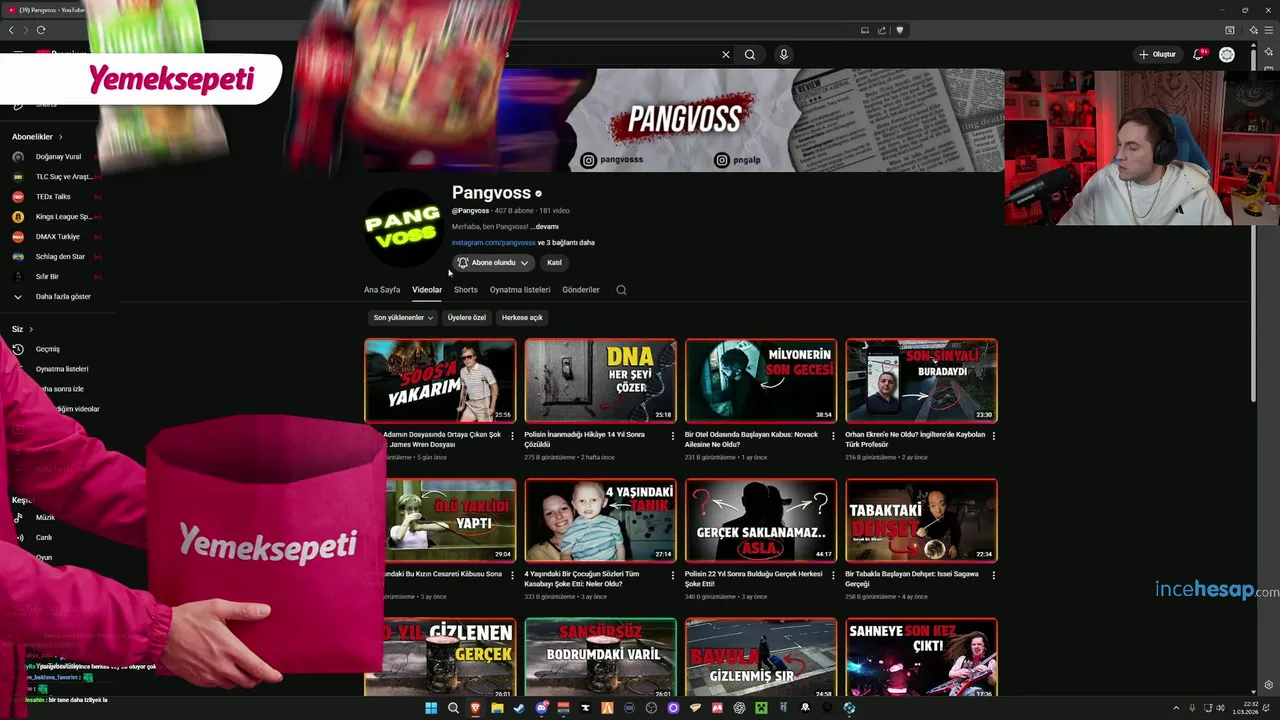Open Minecraft from the taskbar
1280x720 pixels.
tap(761, 708)
